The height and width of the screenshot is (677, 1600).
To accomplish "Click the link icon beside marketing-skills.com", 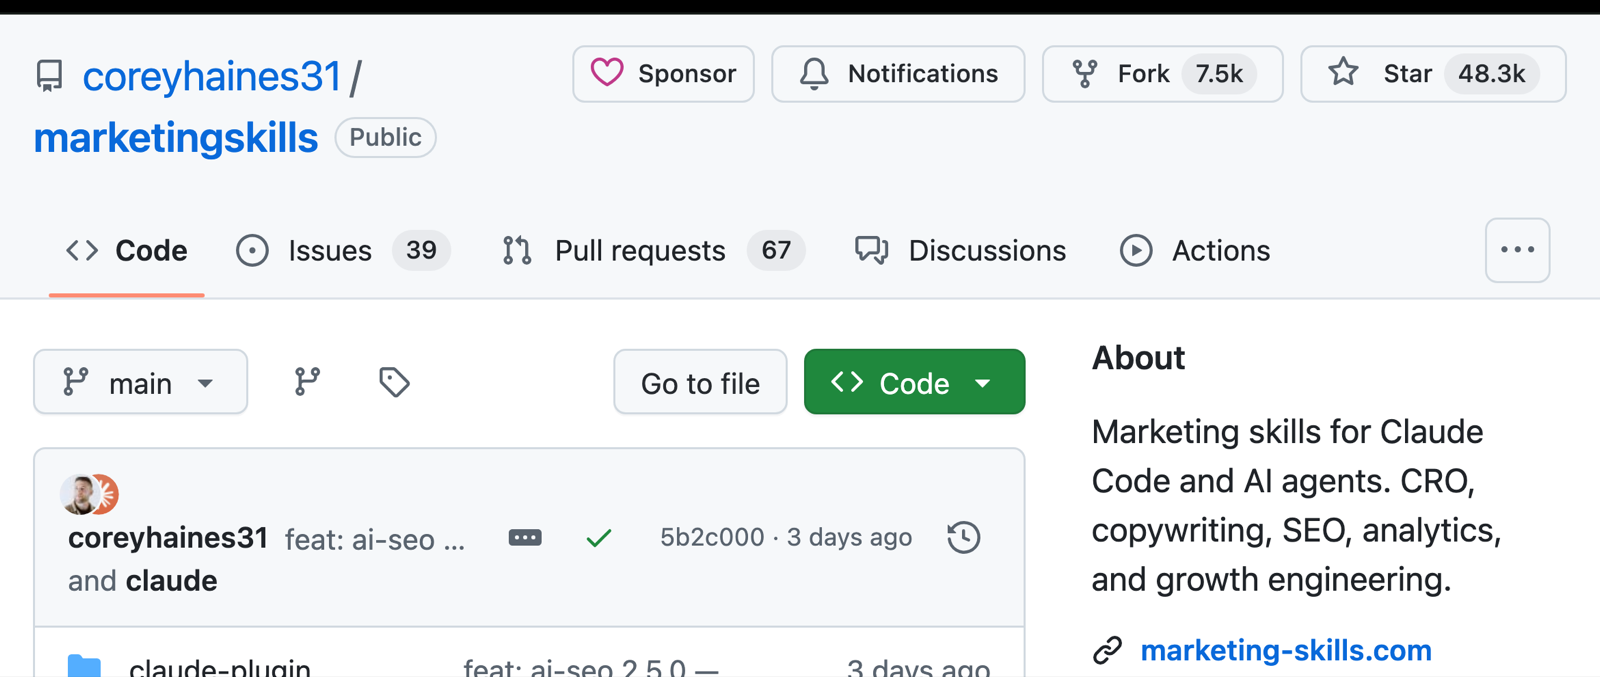I will click(1107, 651).
